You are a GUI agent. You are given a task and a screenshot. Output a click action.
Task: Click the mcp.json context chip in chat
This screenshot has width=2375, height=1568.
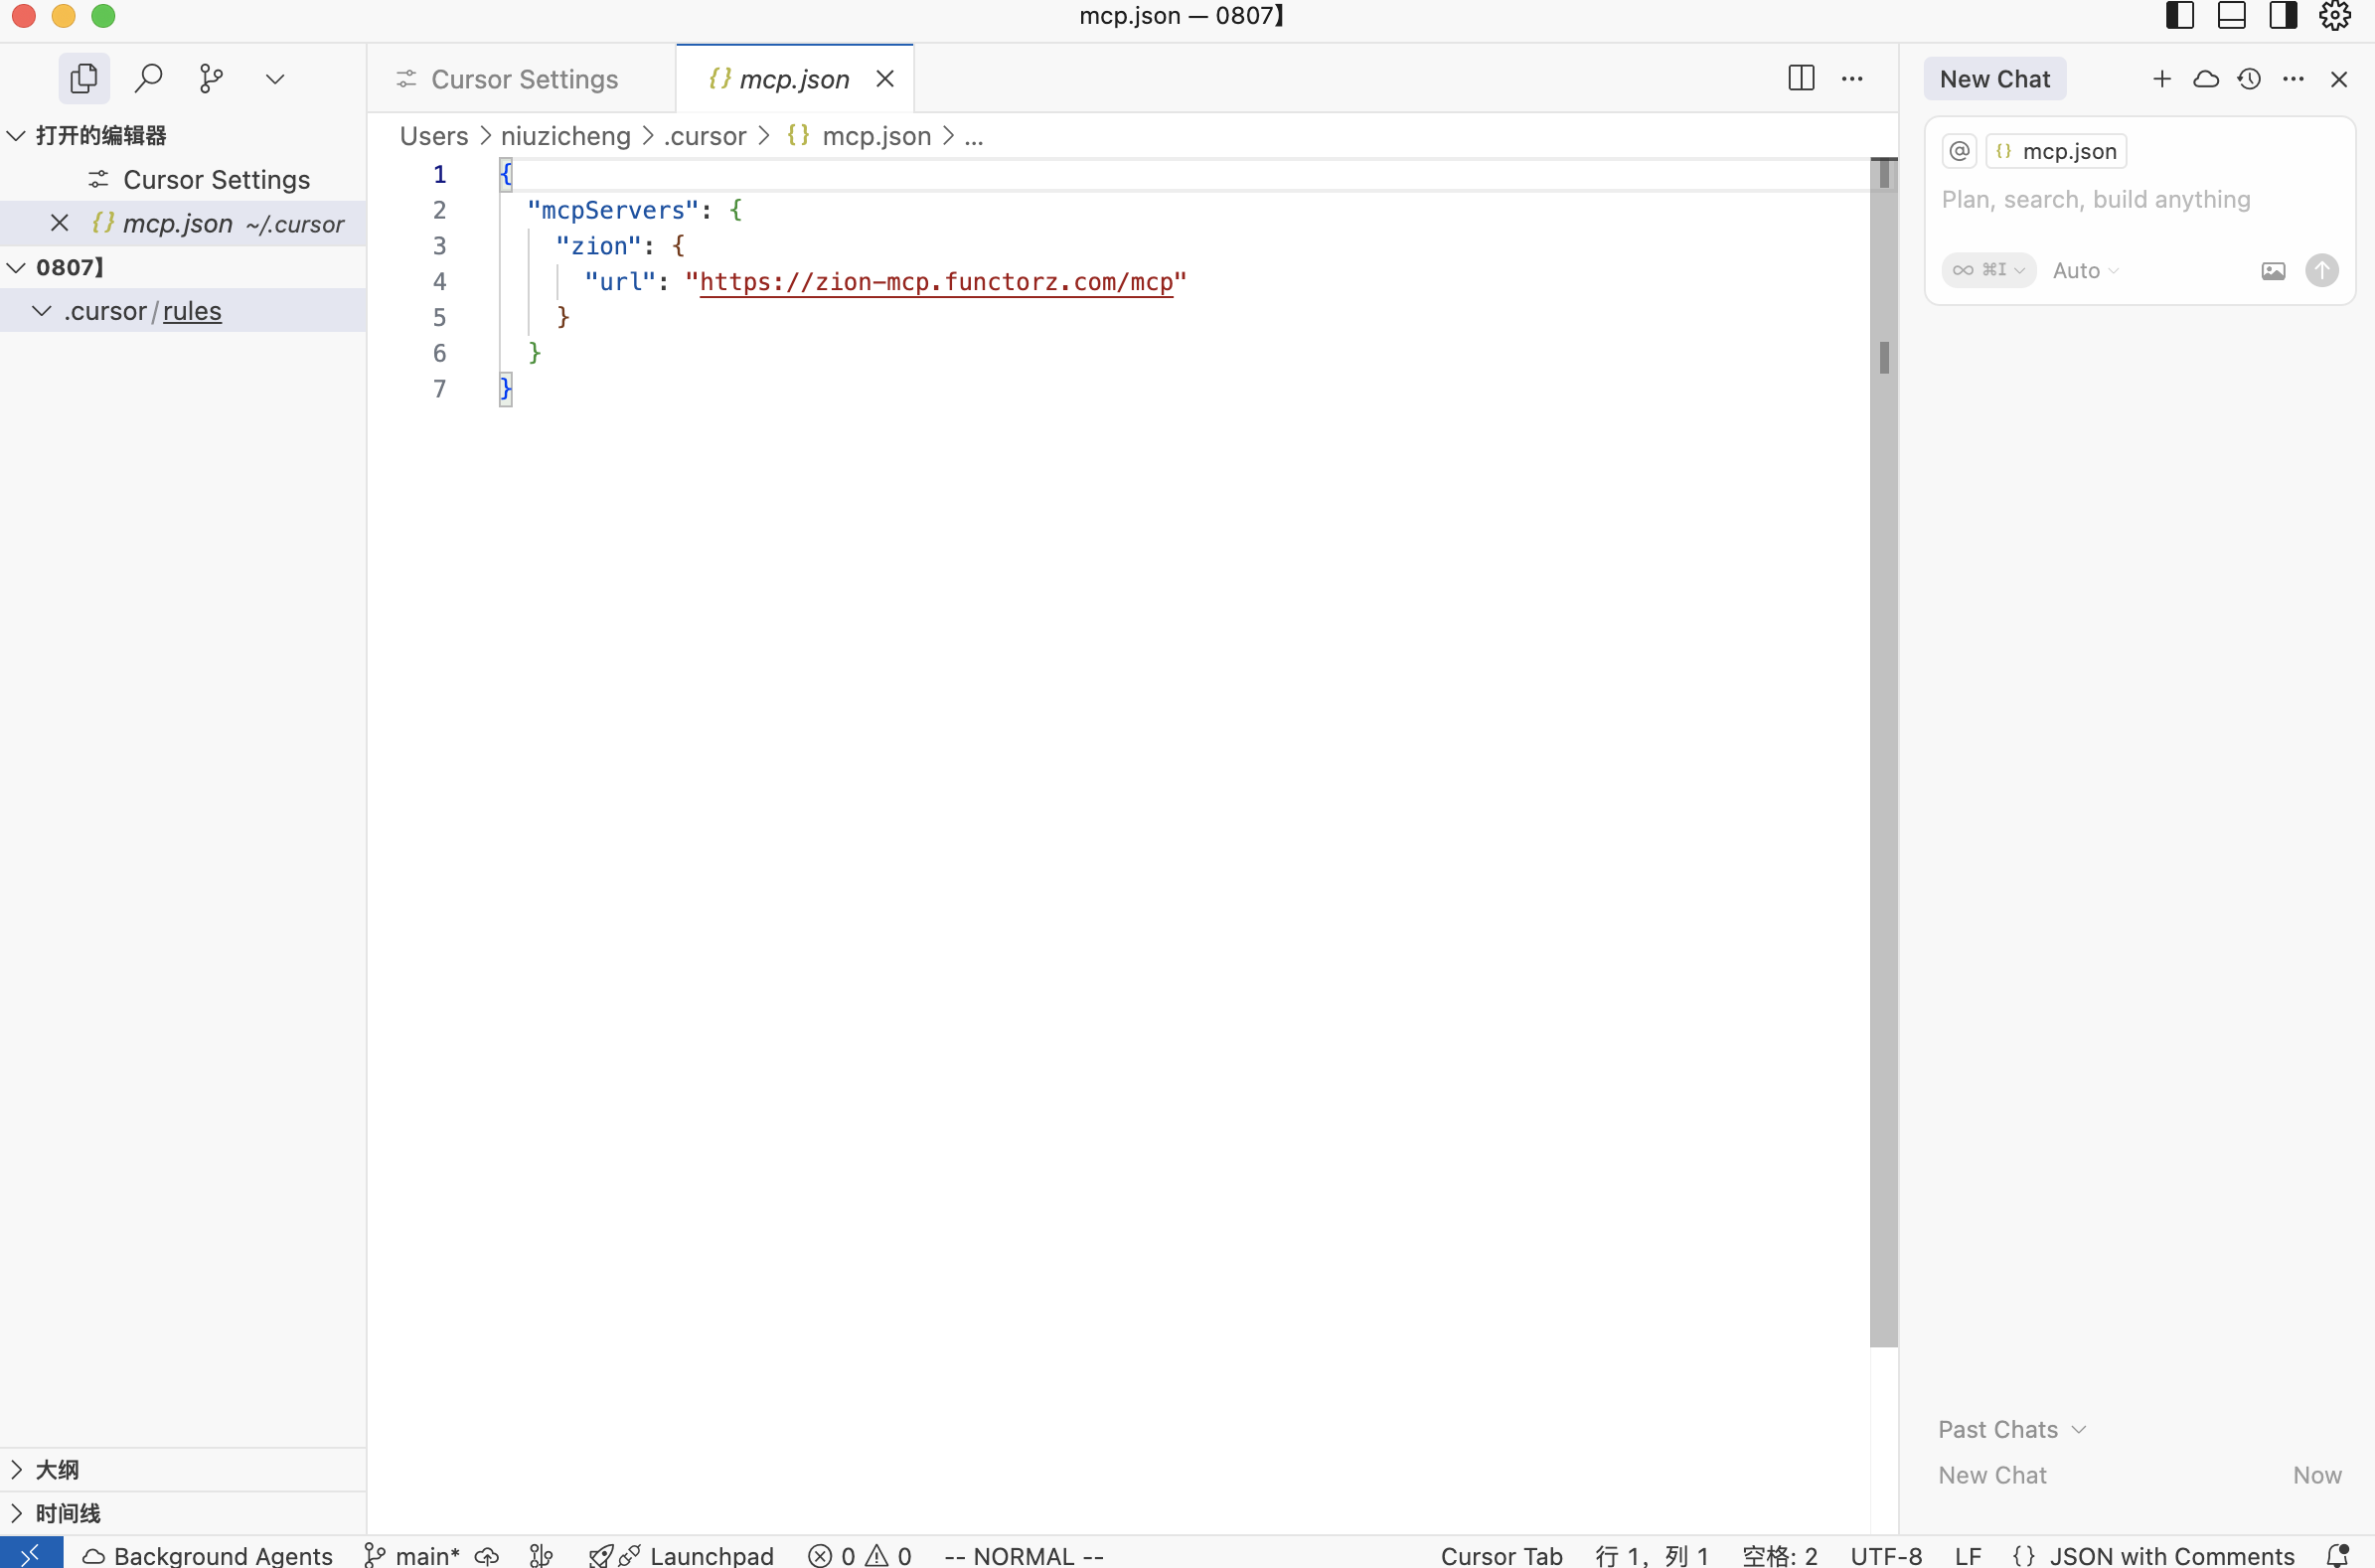2056,151
